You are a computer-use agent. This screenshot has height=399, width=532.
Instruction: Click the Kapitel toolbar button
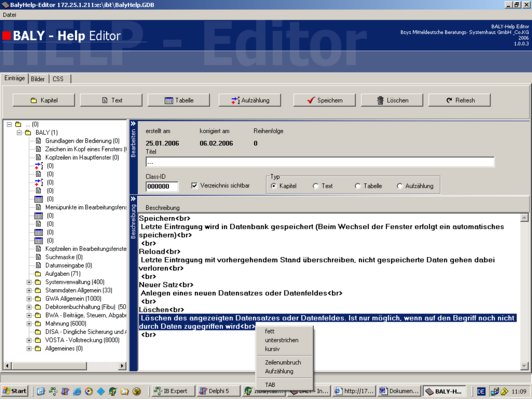click(x=44, y=100)
